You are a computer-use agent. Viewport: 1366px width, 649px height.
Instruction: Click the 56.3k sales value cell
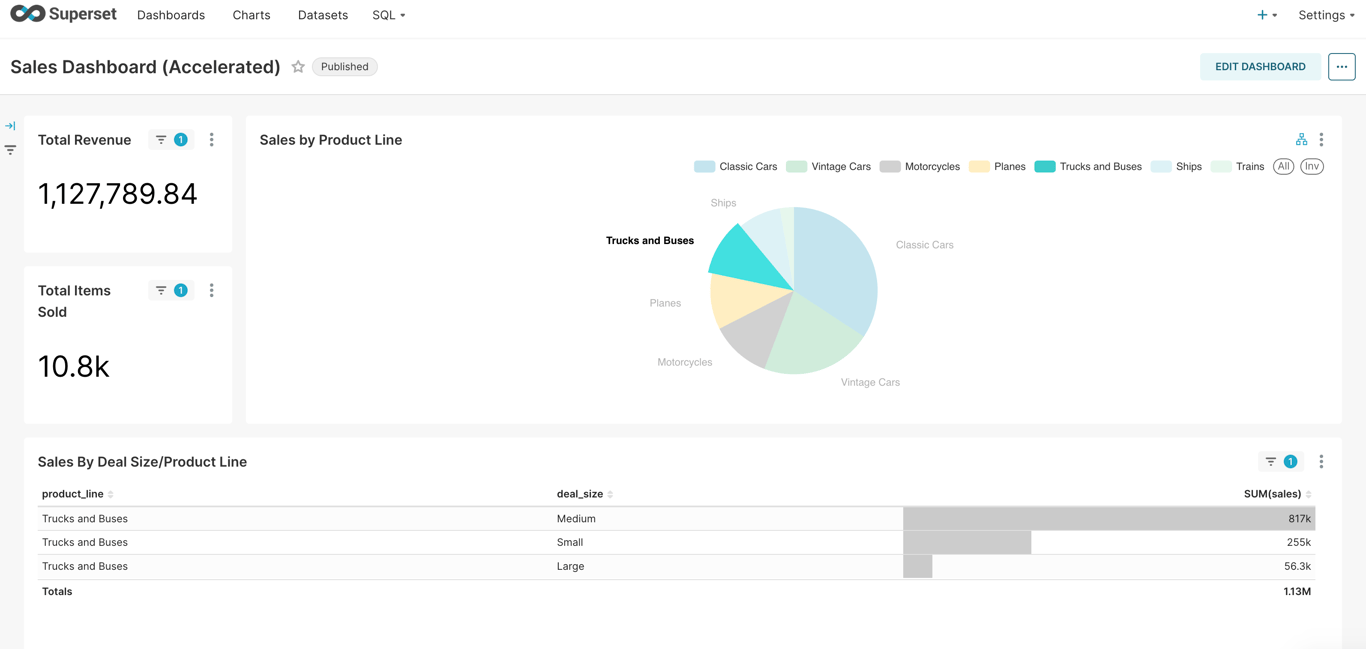coord(1109,567)
